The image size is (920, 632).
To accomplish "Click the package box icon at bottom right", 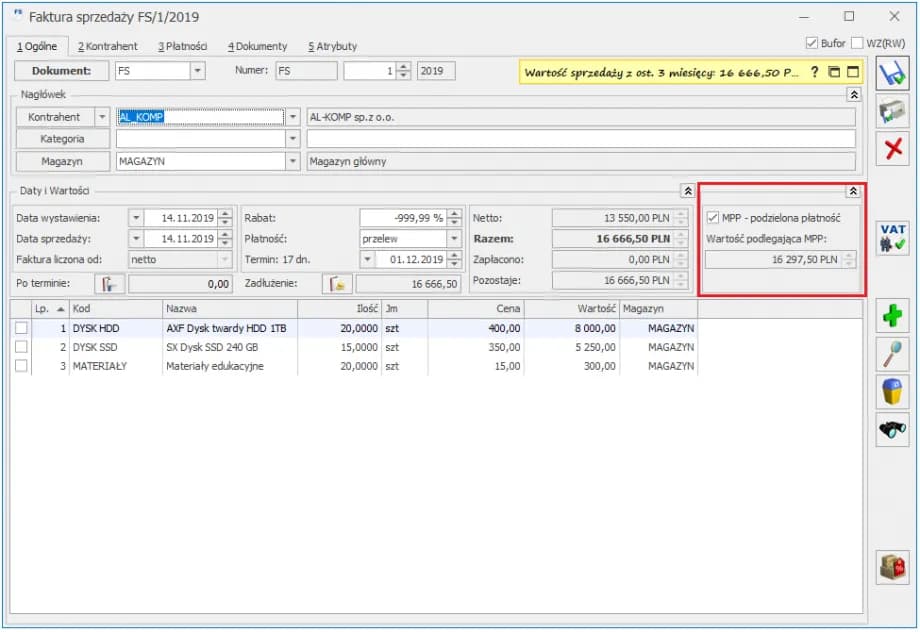I will (892, 567).
